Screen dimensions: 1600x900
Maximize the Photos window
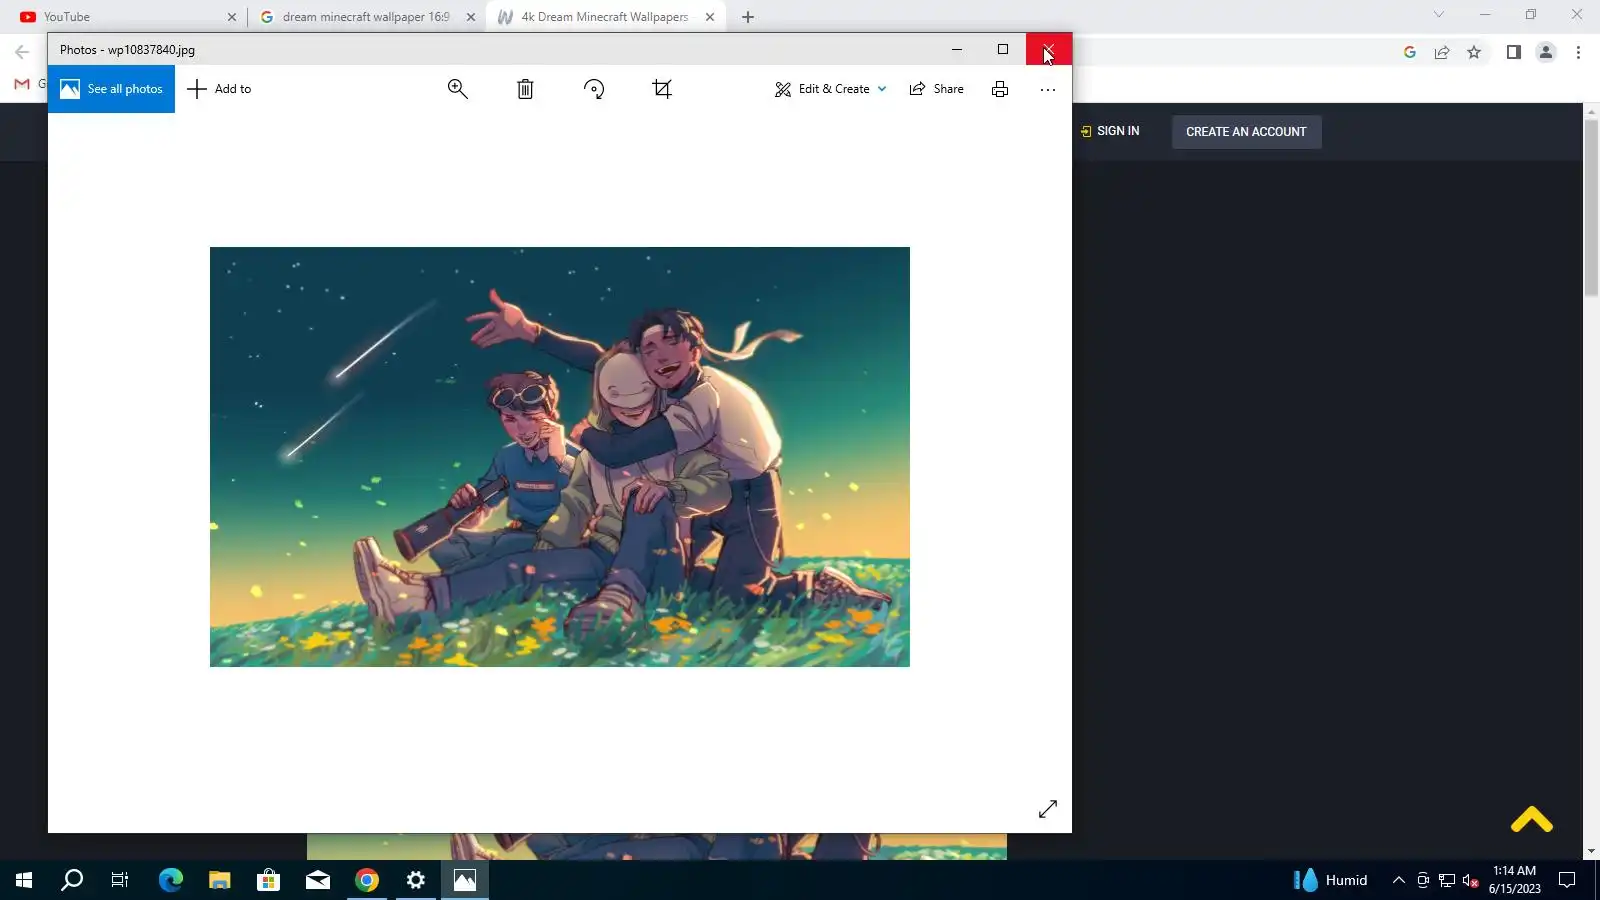tap(1003, 49)
